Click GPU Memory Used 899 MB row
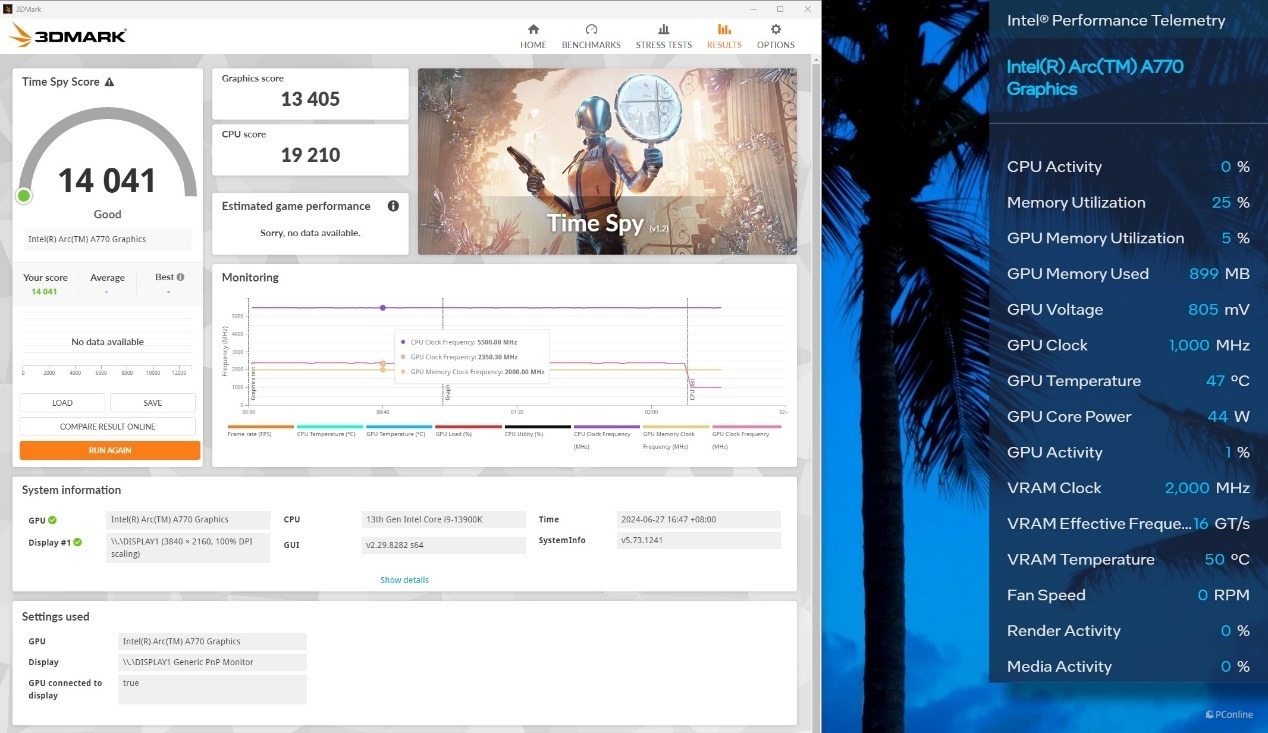This screenshot has width=1268, height=733. click(1128, 274)
